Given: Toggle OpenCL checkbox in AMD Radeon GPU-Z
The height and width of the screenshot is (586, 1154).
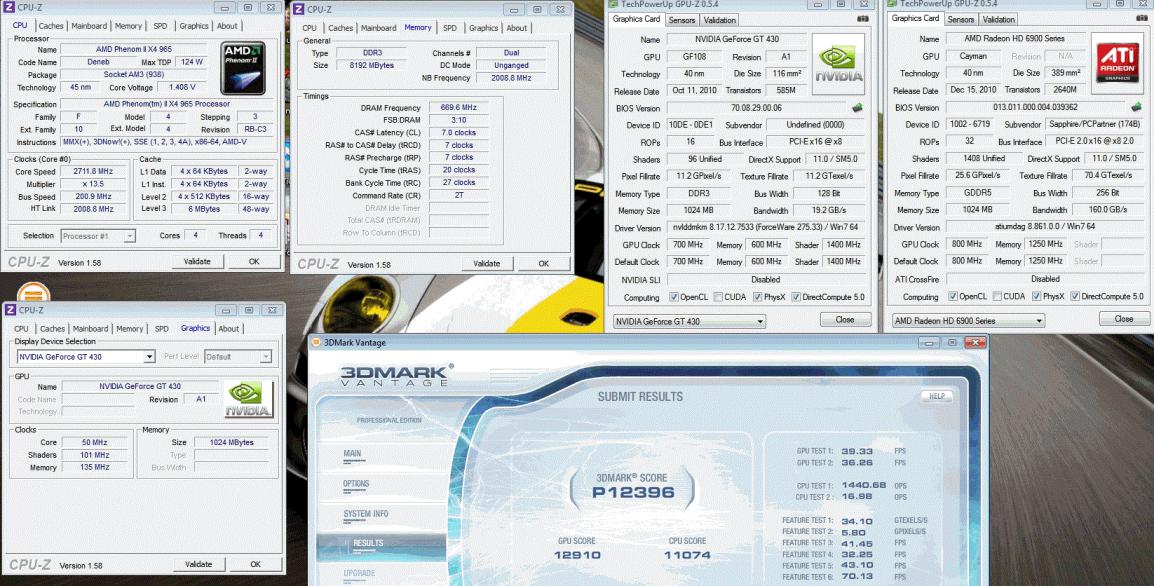Looking at the screenshot, I should pyautogui.click(x=953, y=296).
